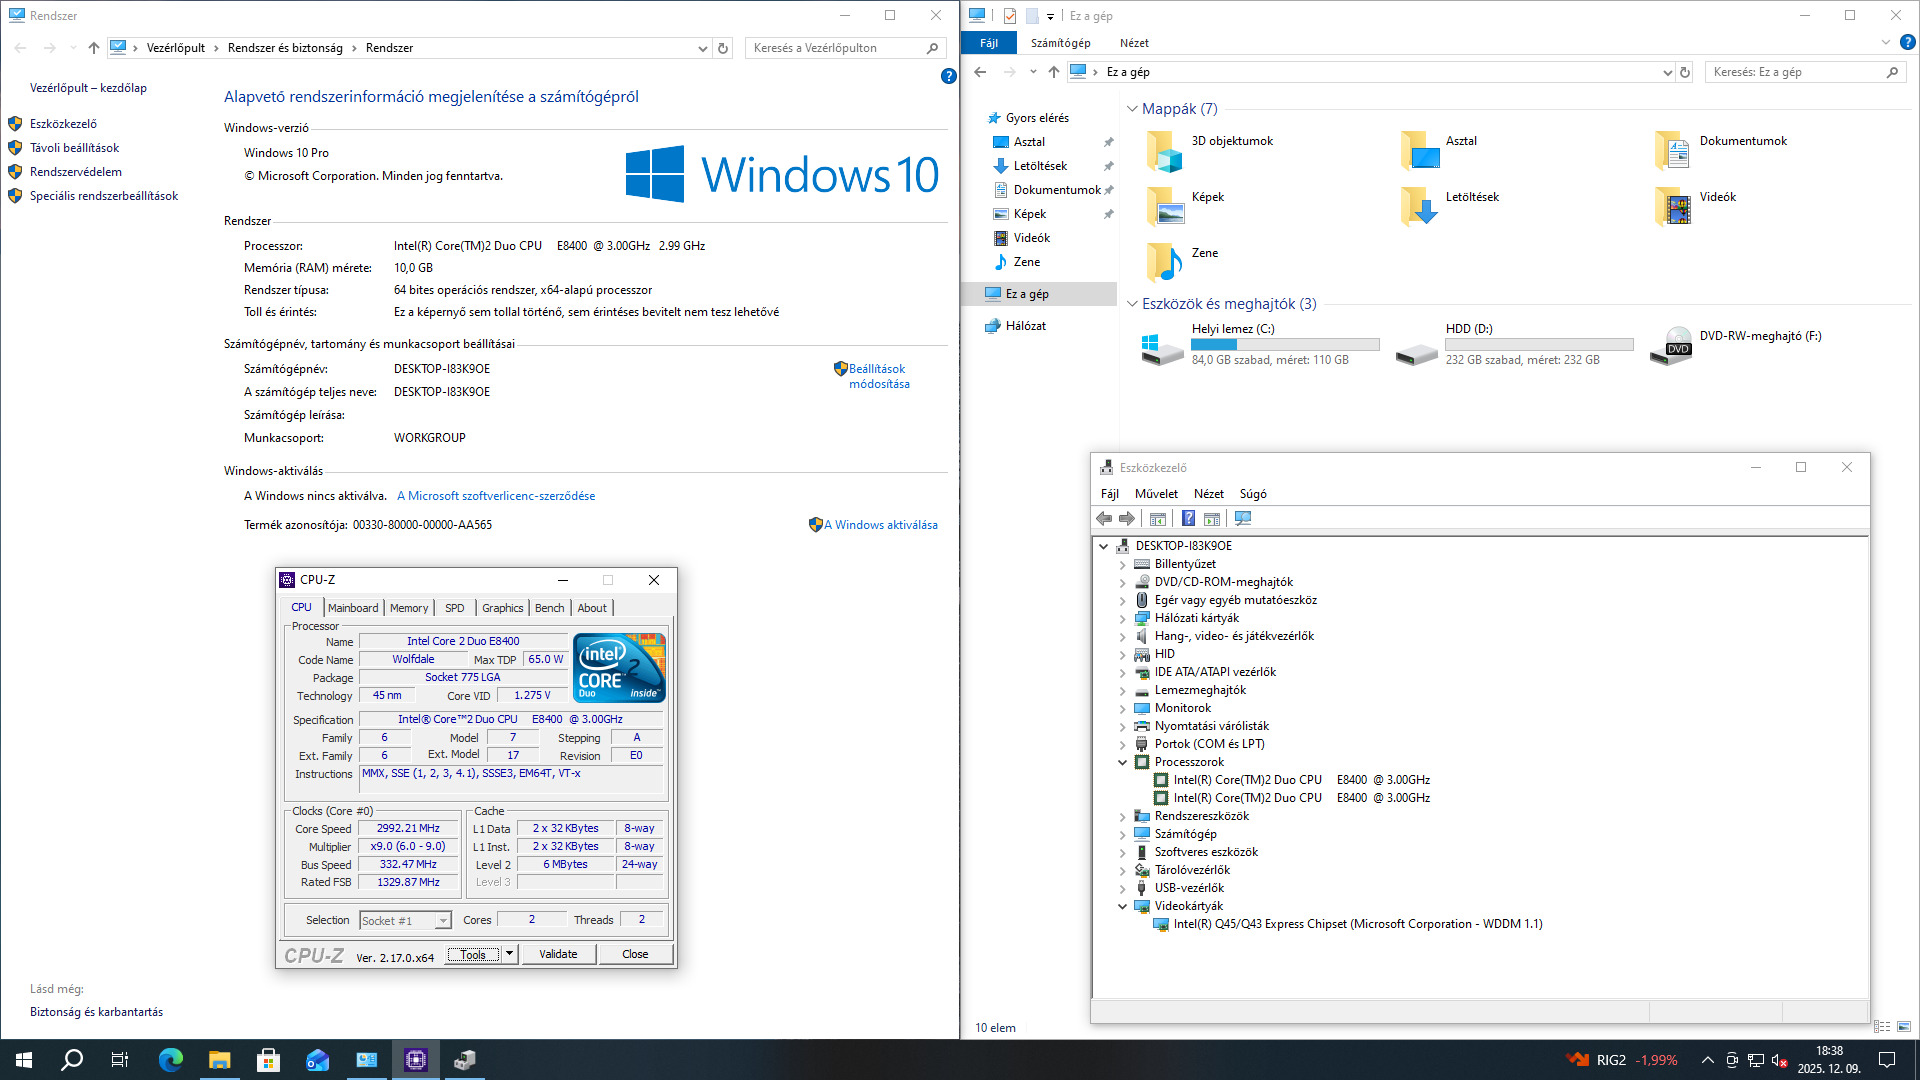
Task: Click the CPU-Z taskbar icon
Action: [x=416, y=1060]
